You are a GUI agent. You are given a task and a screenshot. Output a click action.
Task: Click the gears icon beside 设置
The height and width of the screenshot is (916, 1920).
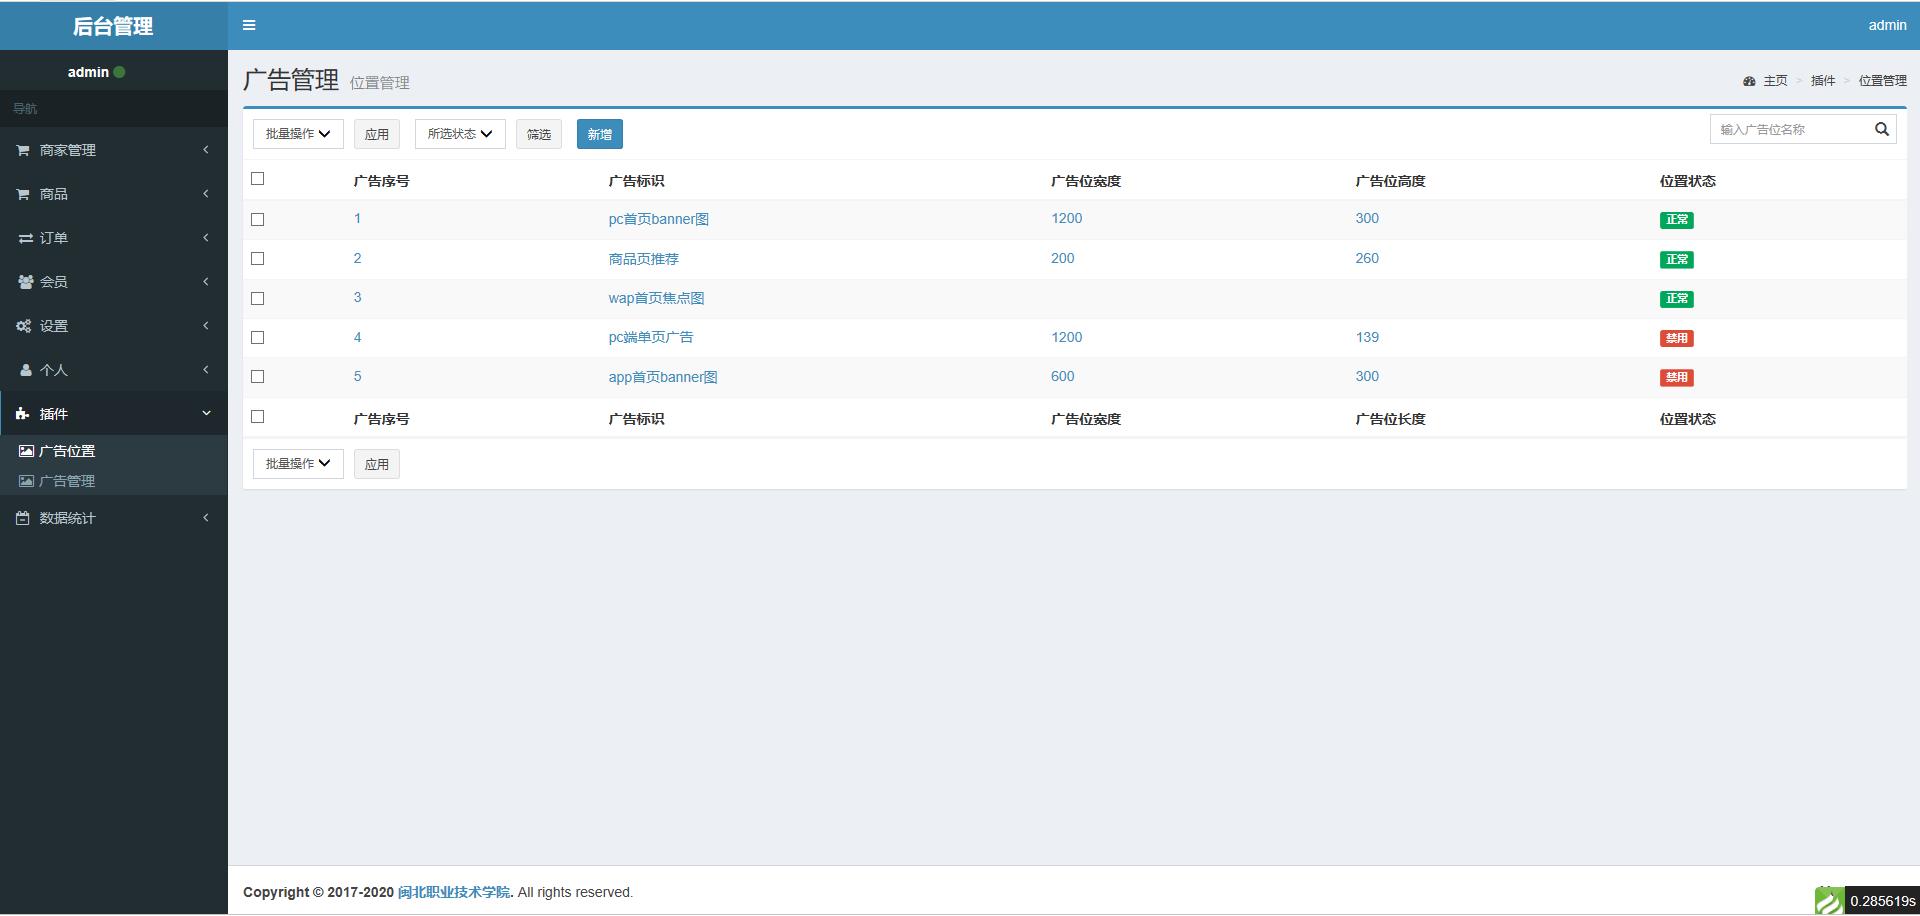coord(24,326)
